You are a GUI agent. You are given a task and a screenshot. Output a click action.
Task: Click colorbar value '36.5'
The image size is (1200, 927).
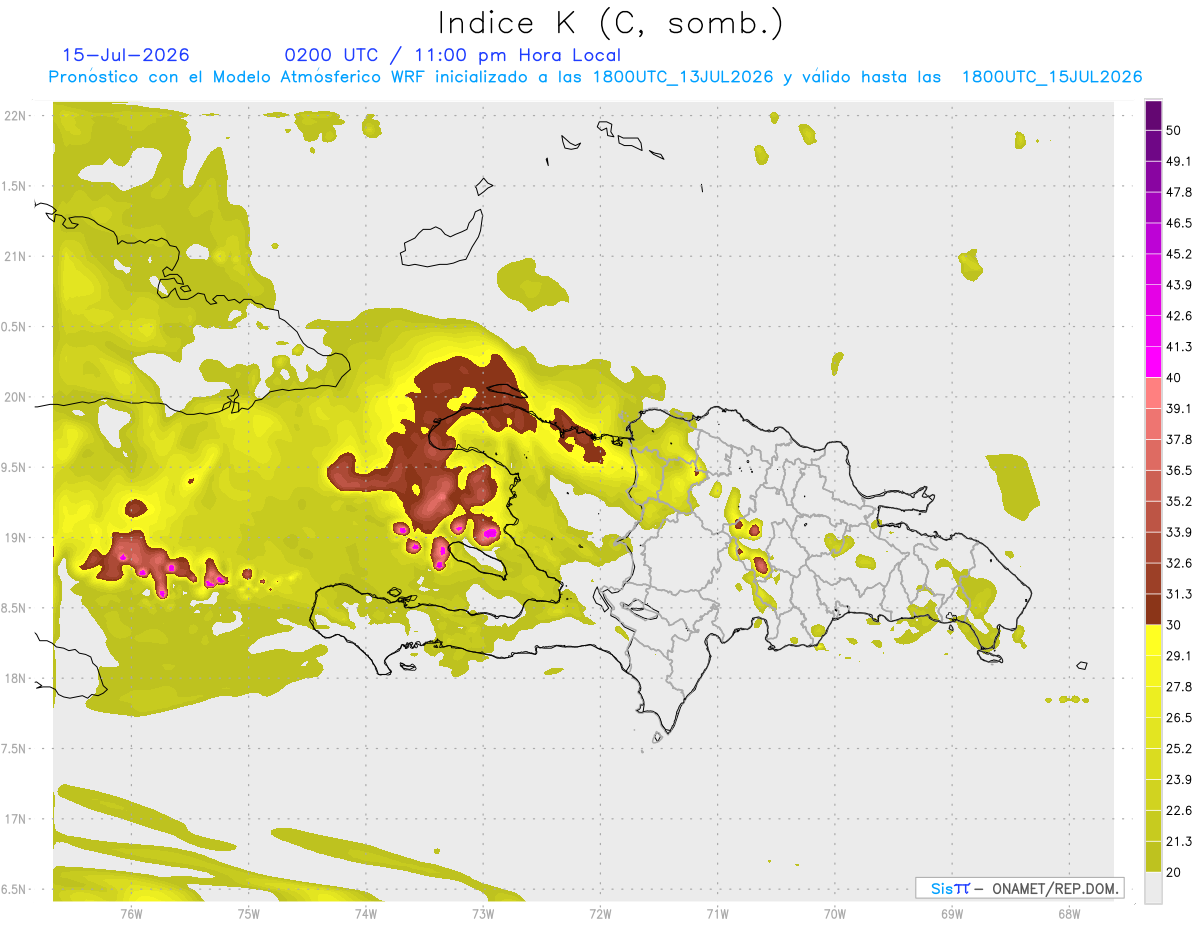tap(1179, 471)
